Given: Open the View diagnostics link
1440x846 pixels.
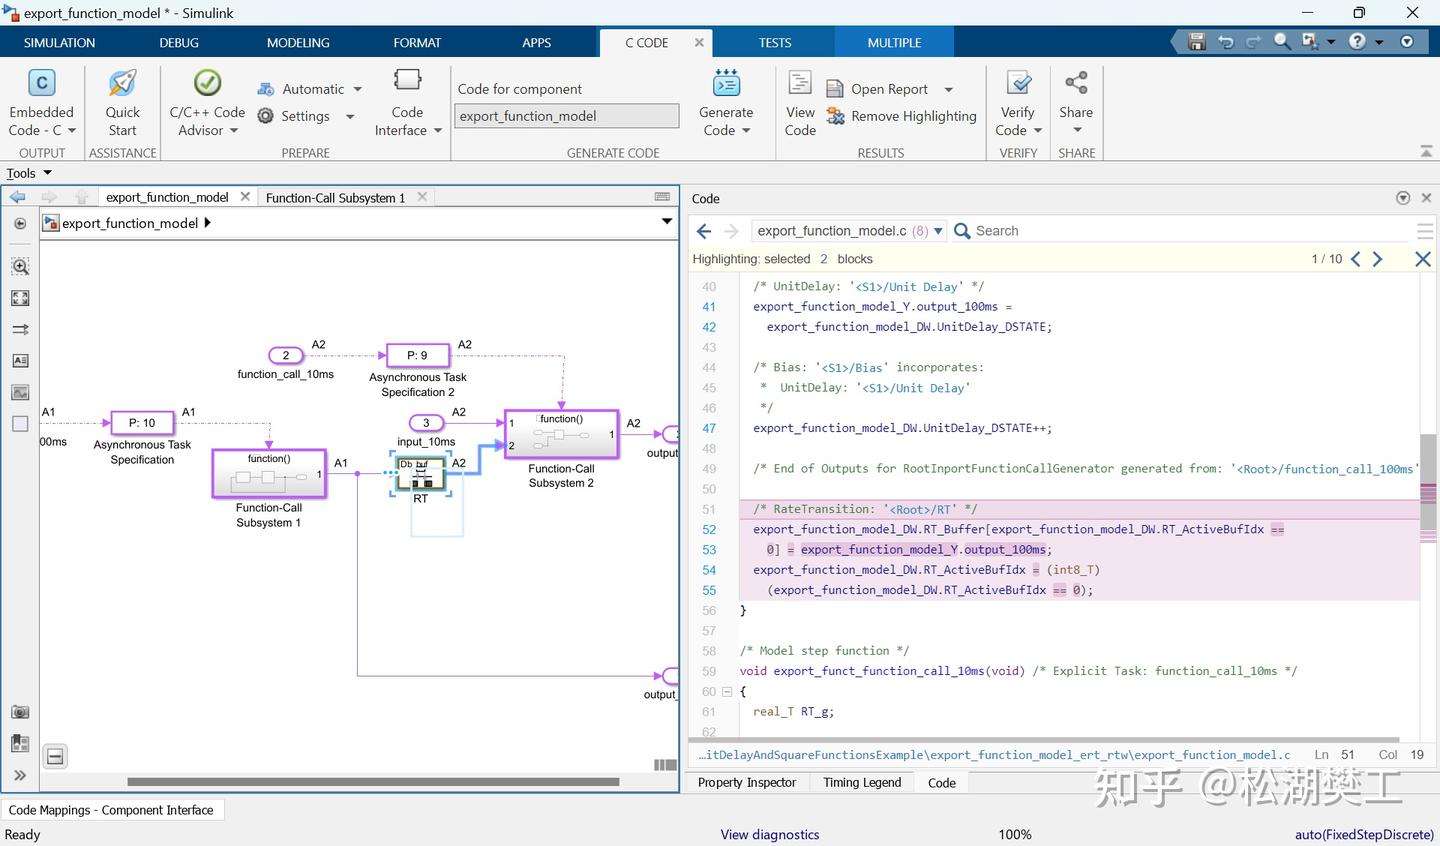Looking at the screenshot, I should [x=769, y=835].
